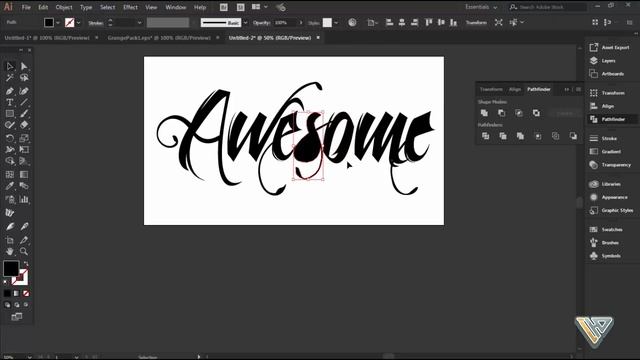
Task: Open the Layers panel from dock
Action: pos(608,61)
